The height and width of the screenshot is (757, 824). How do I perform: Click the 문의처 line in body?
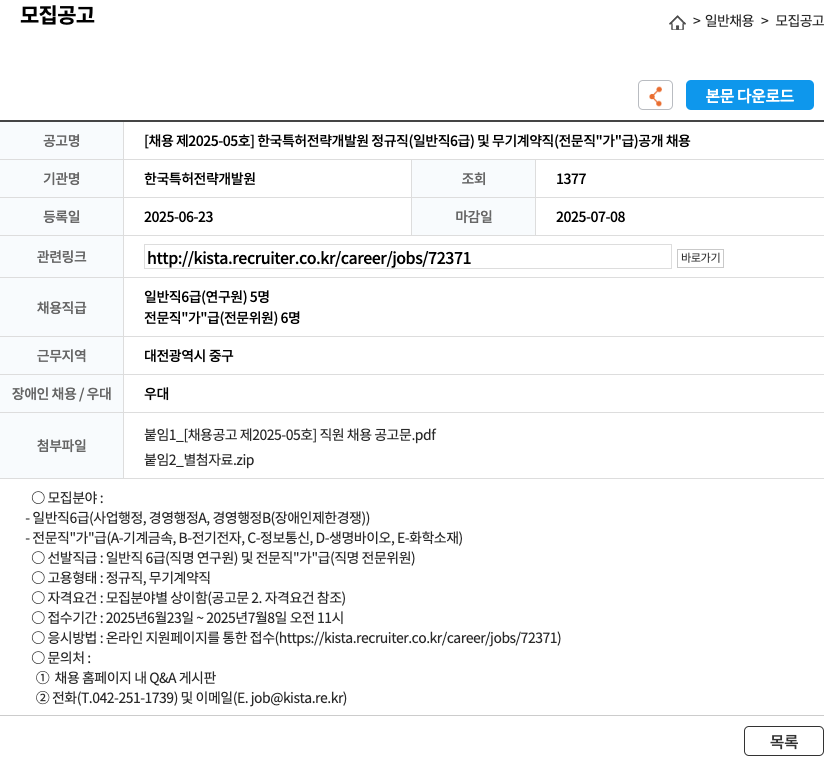tap(61, 658)
